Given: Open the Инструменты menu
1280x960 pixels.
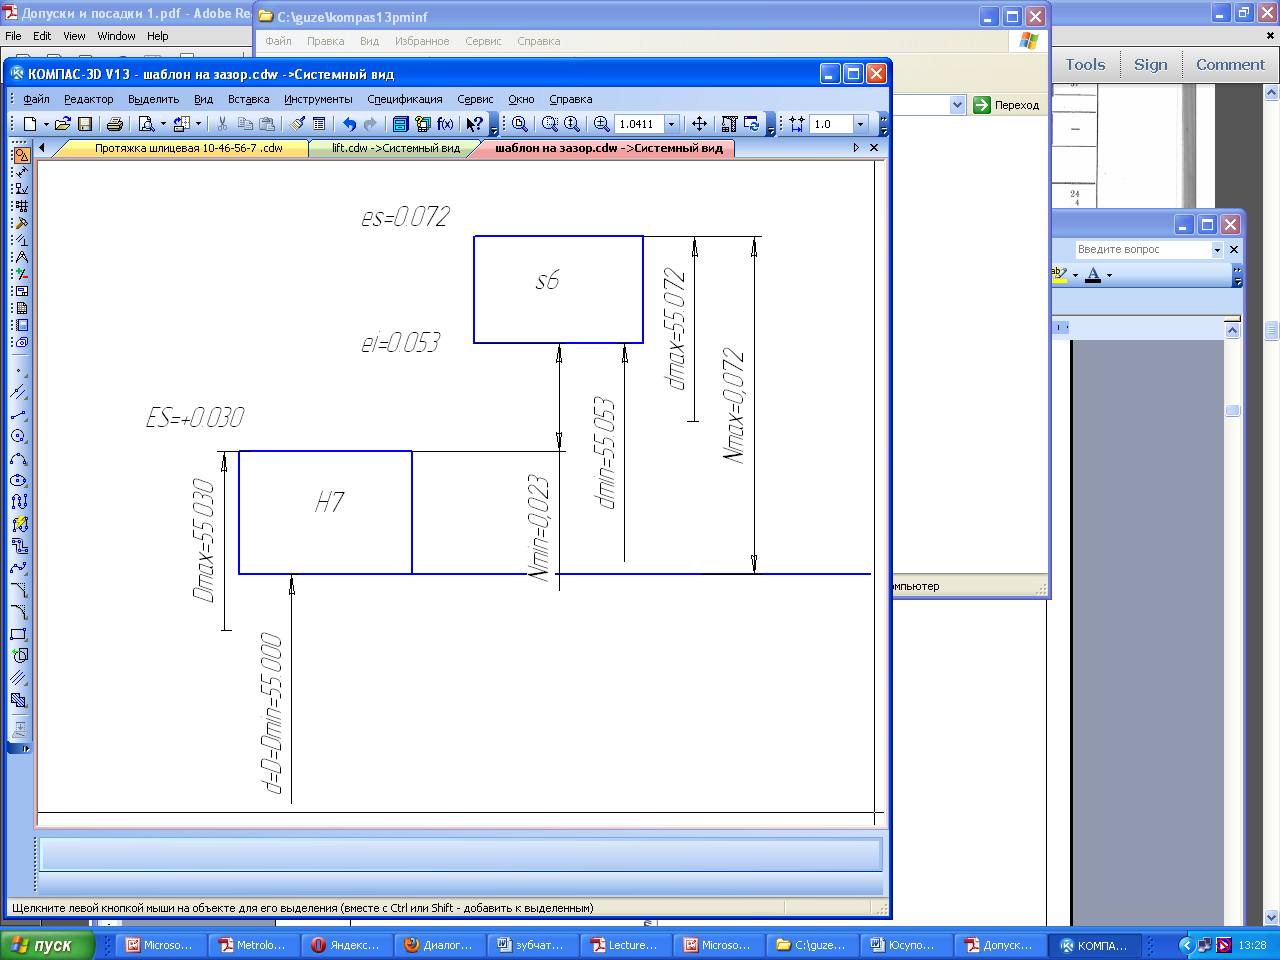Looking at the screenshot, I should tap(318, 99).
